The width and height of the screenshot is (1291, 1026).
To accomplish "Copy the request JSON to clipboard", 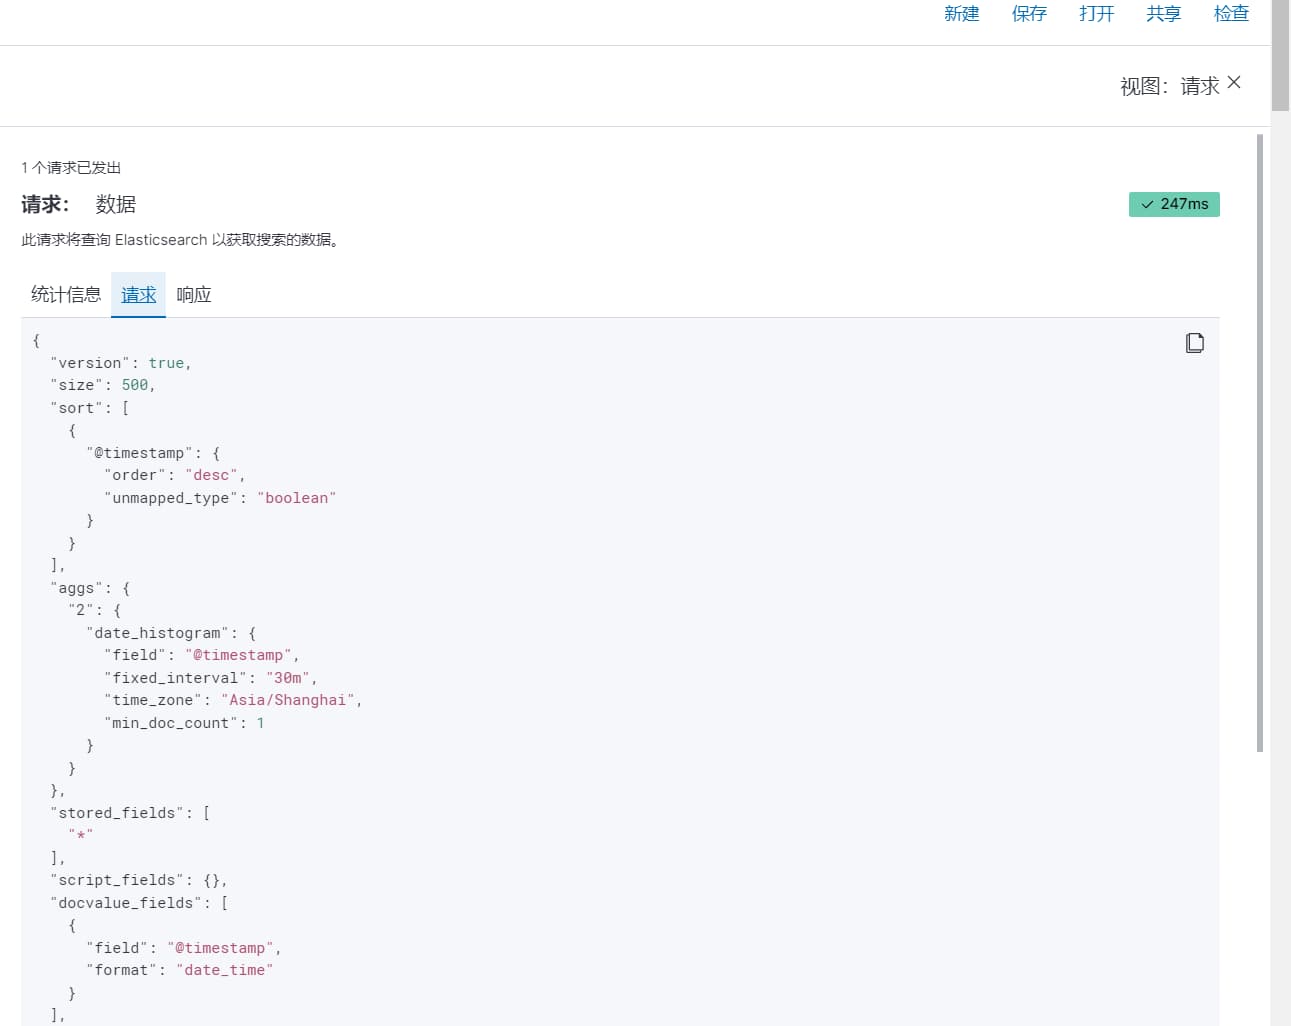I will (x=1194, y=343).
